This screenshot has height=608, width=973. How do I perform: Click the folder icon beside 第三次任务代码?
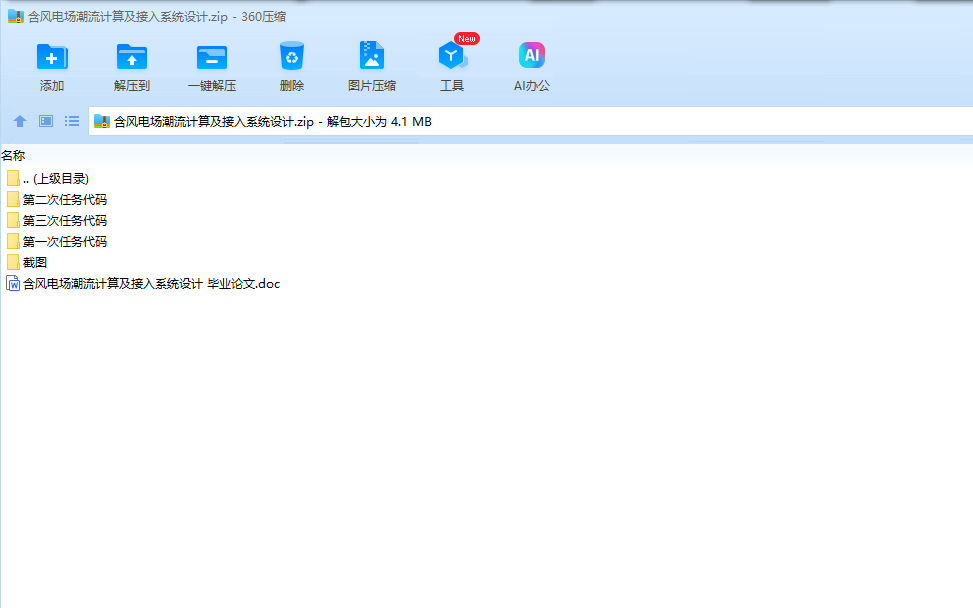pos(13,221)
